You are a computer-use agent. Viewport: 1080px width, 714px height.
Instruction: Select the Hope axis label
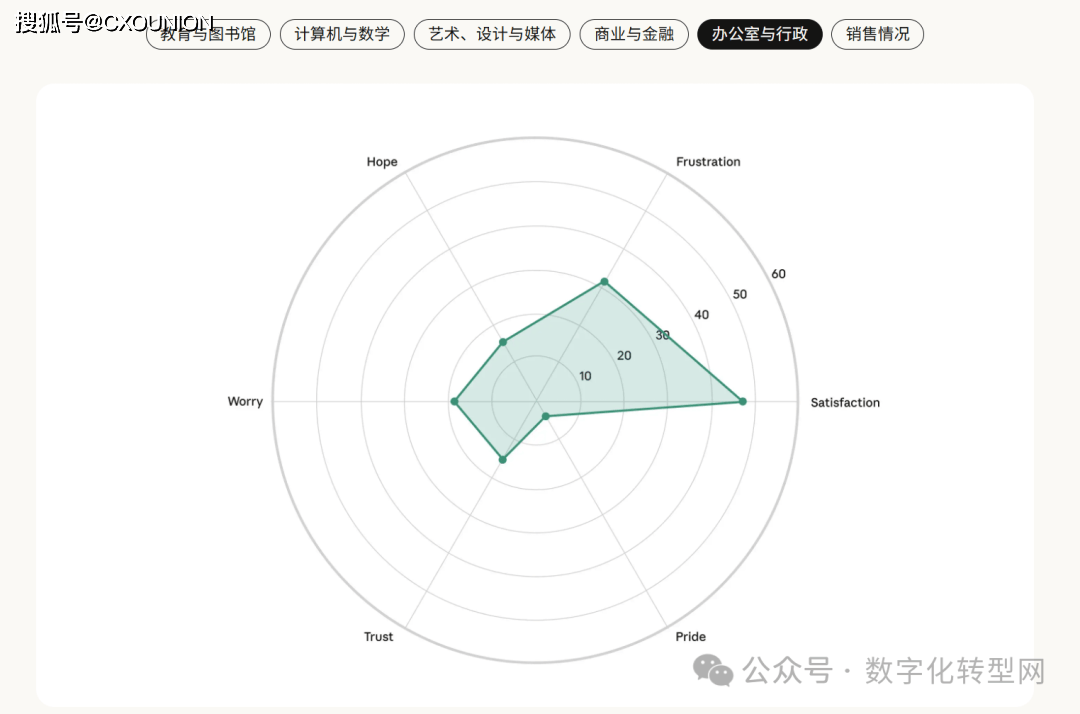click(382, 161)
